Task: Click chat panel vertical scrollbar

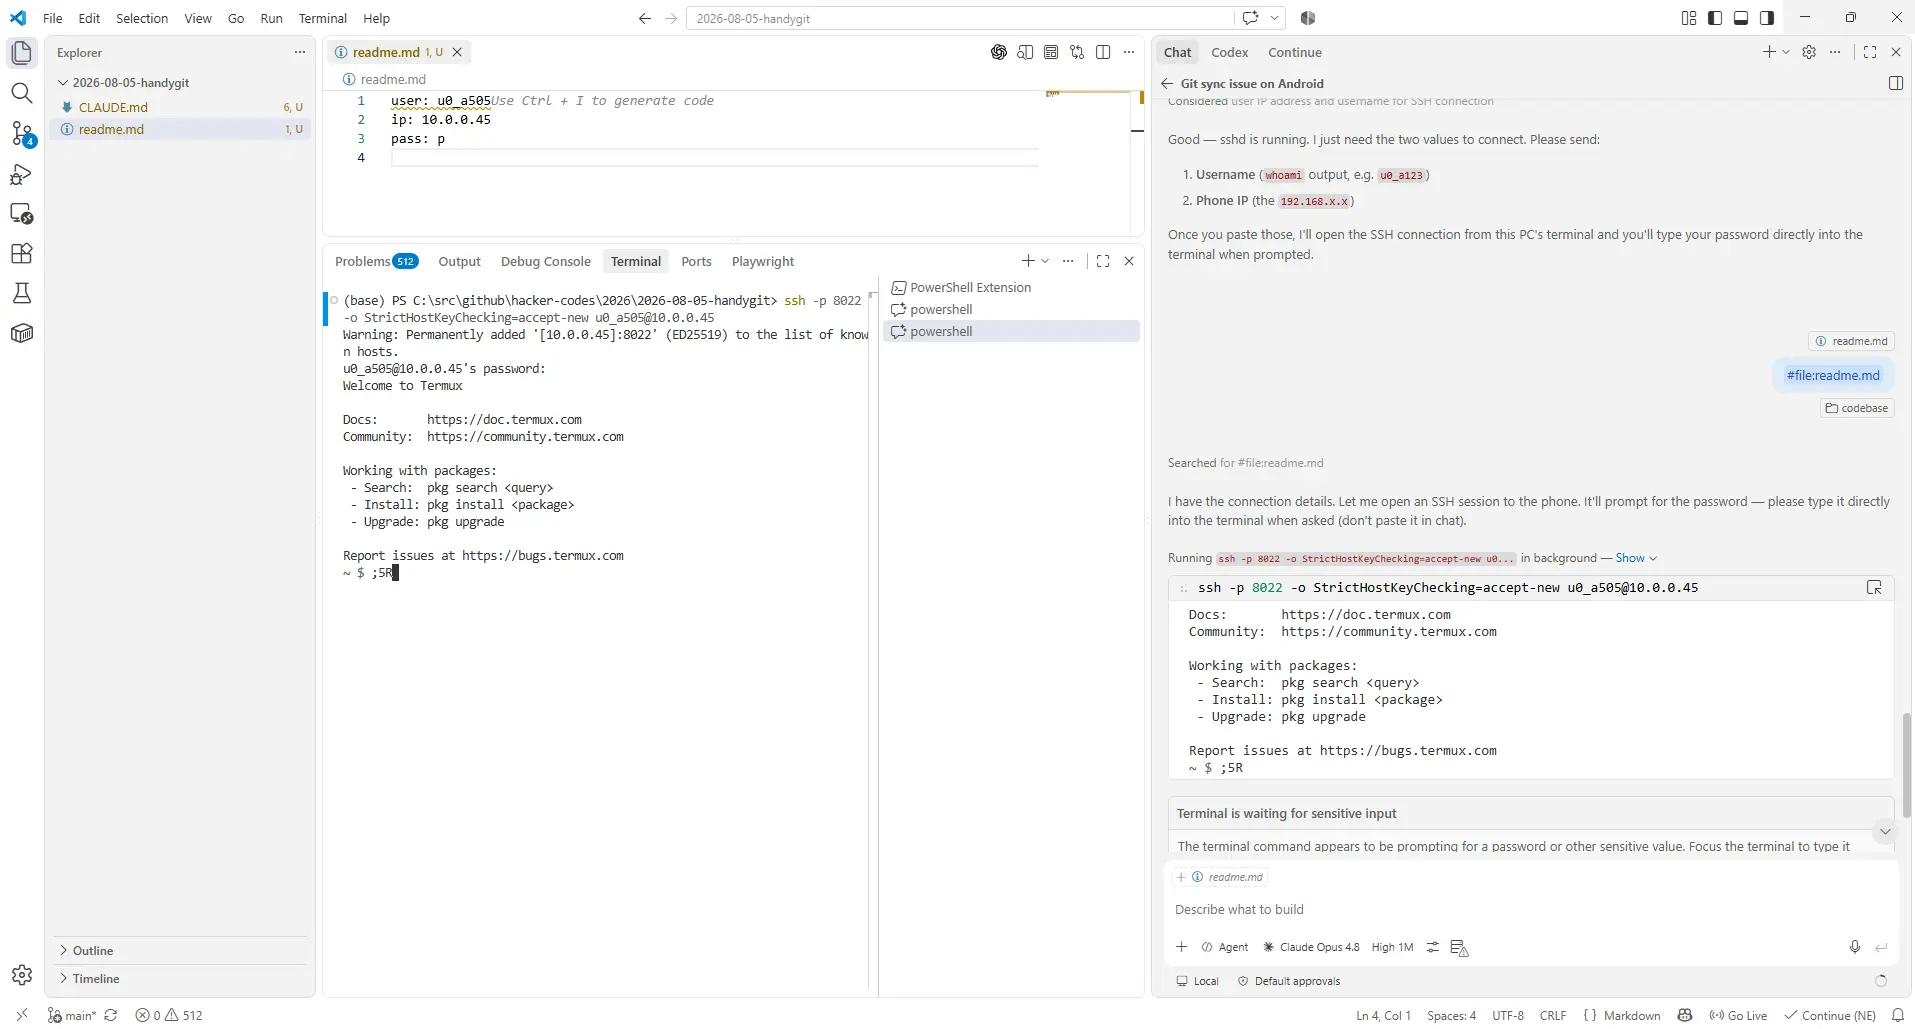Action: [1907, 764]
